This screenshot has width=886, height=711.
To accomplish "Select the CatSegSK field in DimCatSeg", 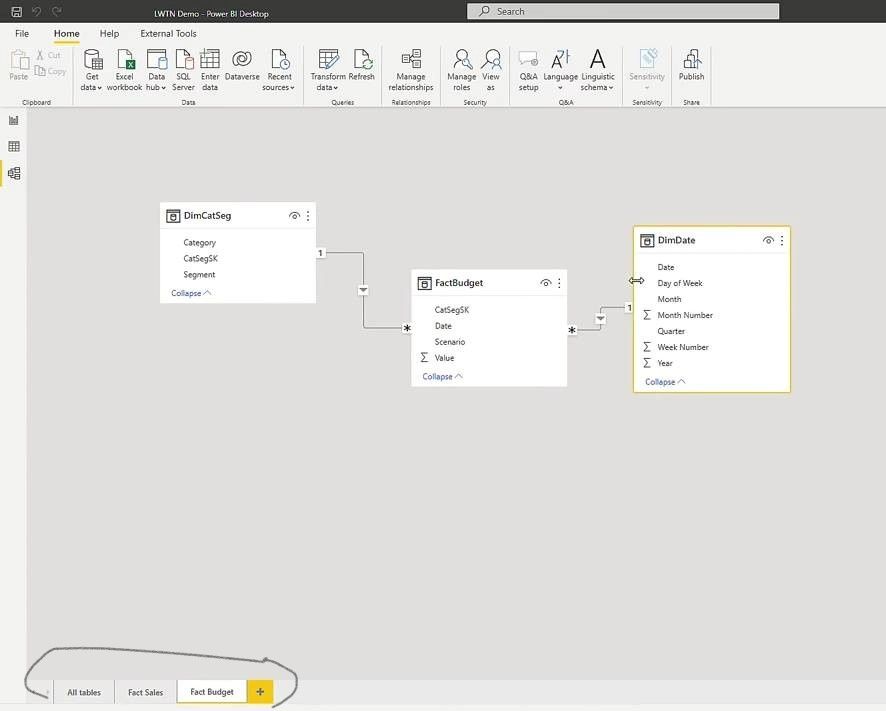I will [x=201, y=259].
